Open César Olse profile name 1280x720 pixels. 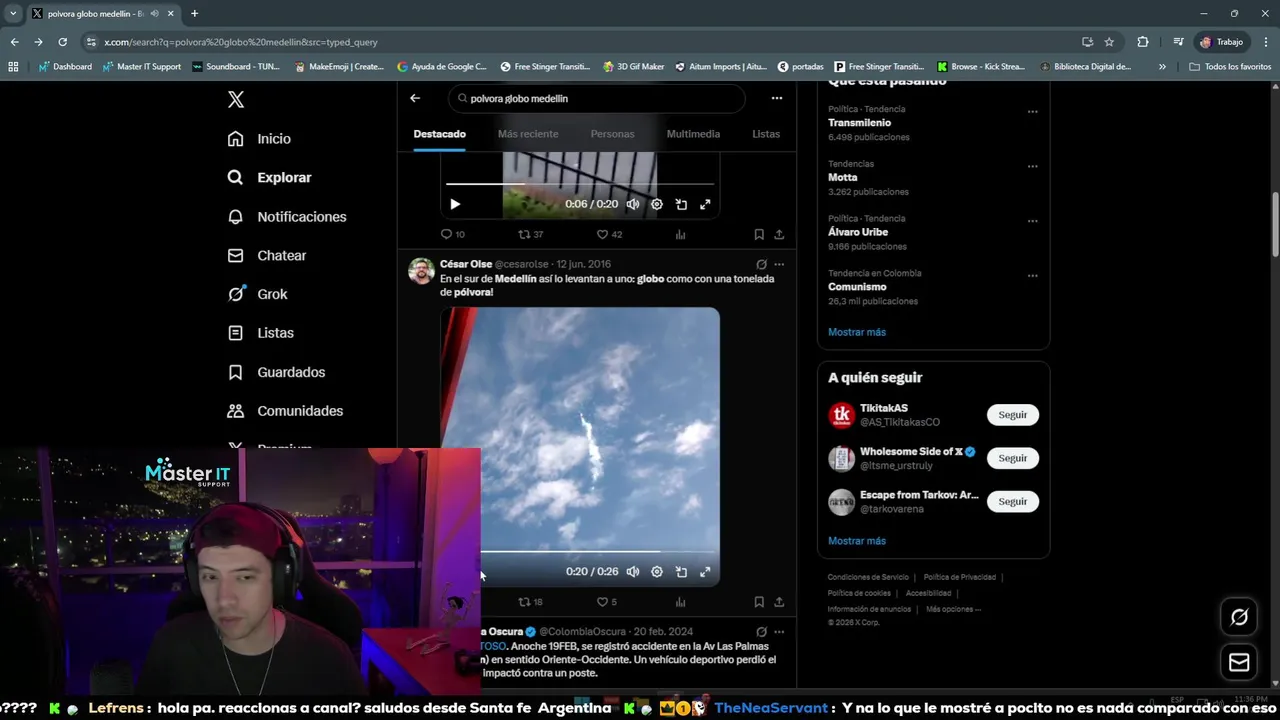[x=466, y=264]
